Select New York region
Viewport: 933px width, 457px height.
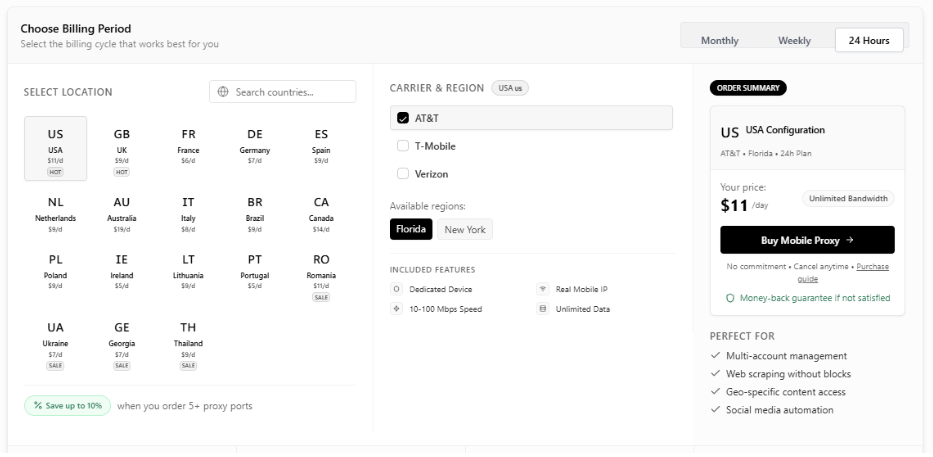tap(465, 229)
